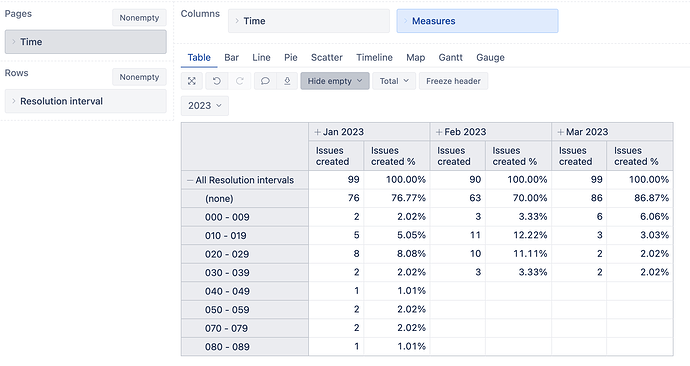This screenshot has width=690, height=366.
Task: Switch to the Gauge tab
Action: (x=490, y=58)
